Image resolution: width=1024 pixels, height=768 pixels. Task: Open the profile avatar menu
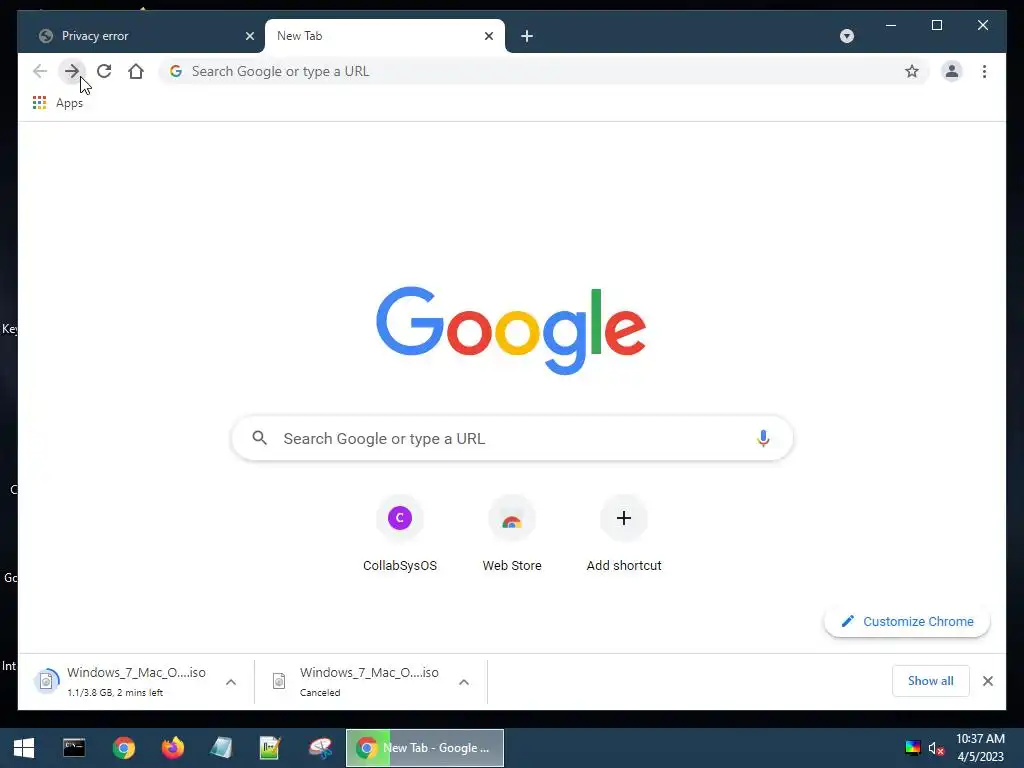coord(952,71)
